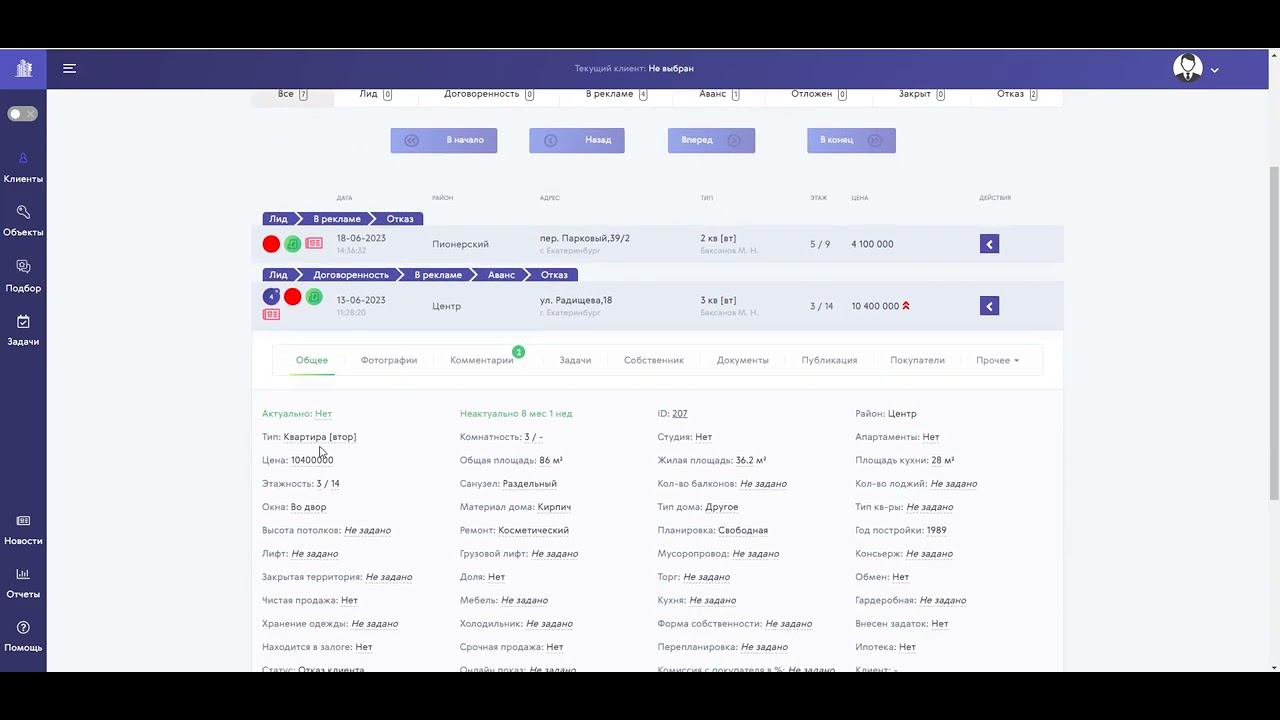This screenshot has width=1280, height=720.
Task: Edit the Год постройки 1989 value
Action: click(936, 530)
